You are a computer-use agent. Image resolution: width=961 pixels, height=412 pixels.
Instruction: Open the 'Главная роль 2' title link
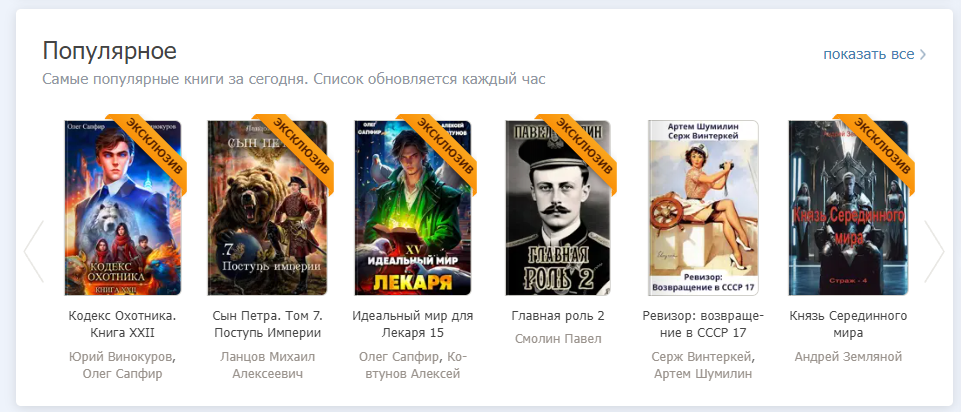click(x=558, y=316)
